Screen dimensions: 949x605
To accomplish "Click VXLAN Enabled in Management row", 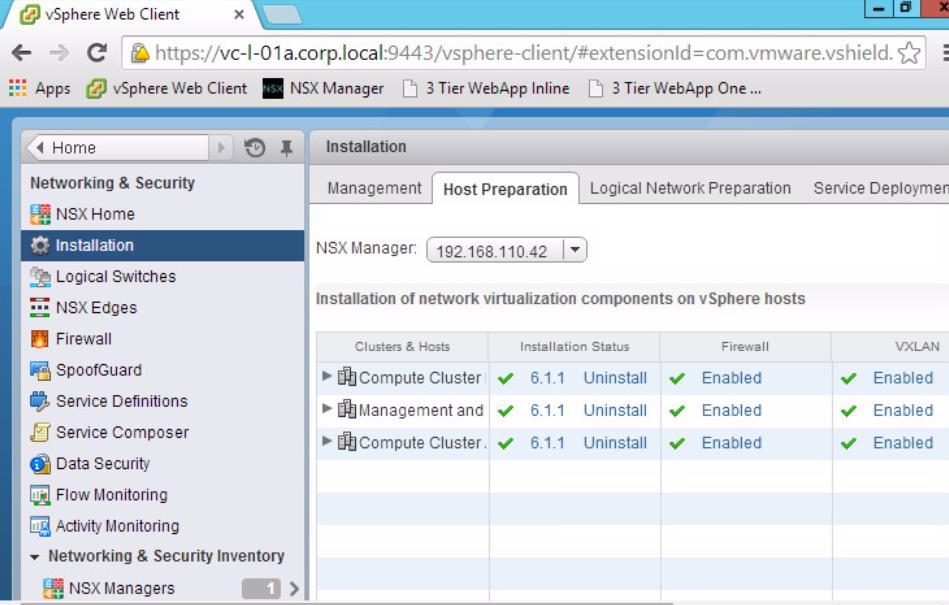I will point(902,411).
